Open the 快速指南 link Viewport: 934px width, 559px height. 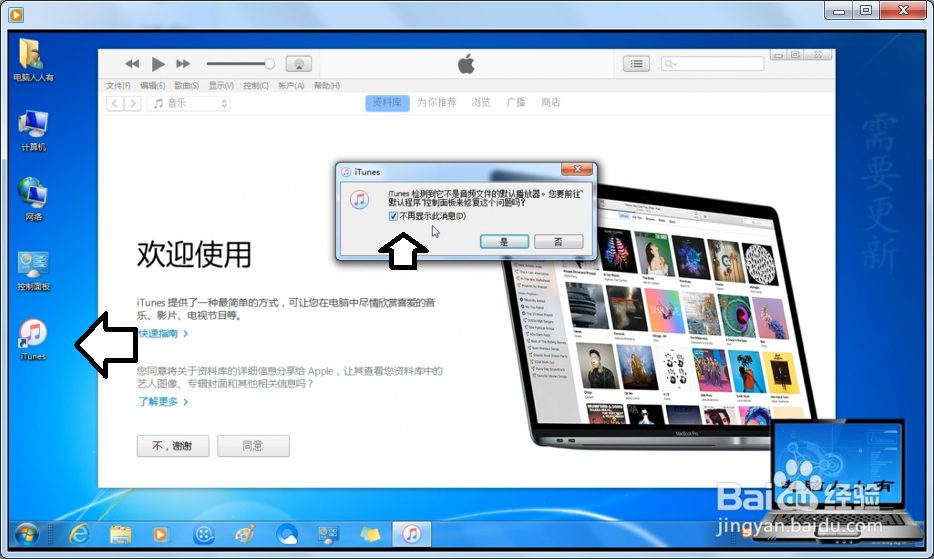[x=163, y=334]
